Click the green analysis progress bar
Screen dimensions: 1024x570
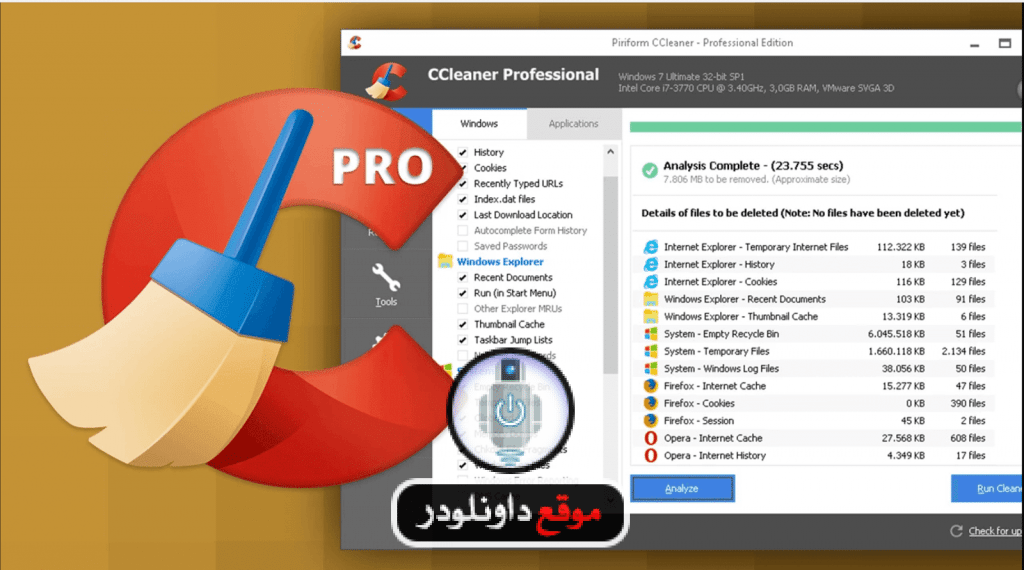tap(825, 127)
